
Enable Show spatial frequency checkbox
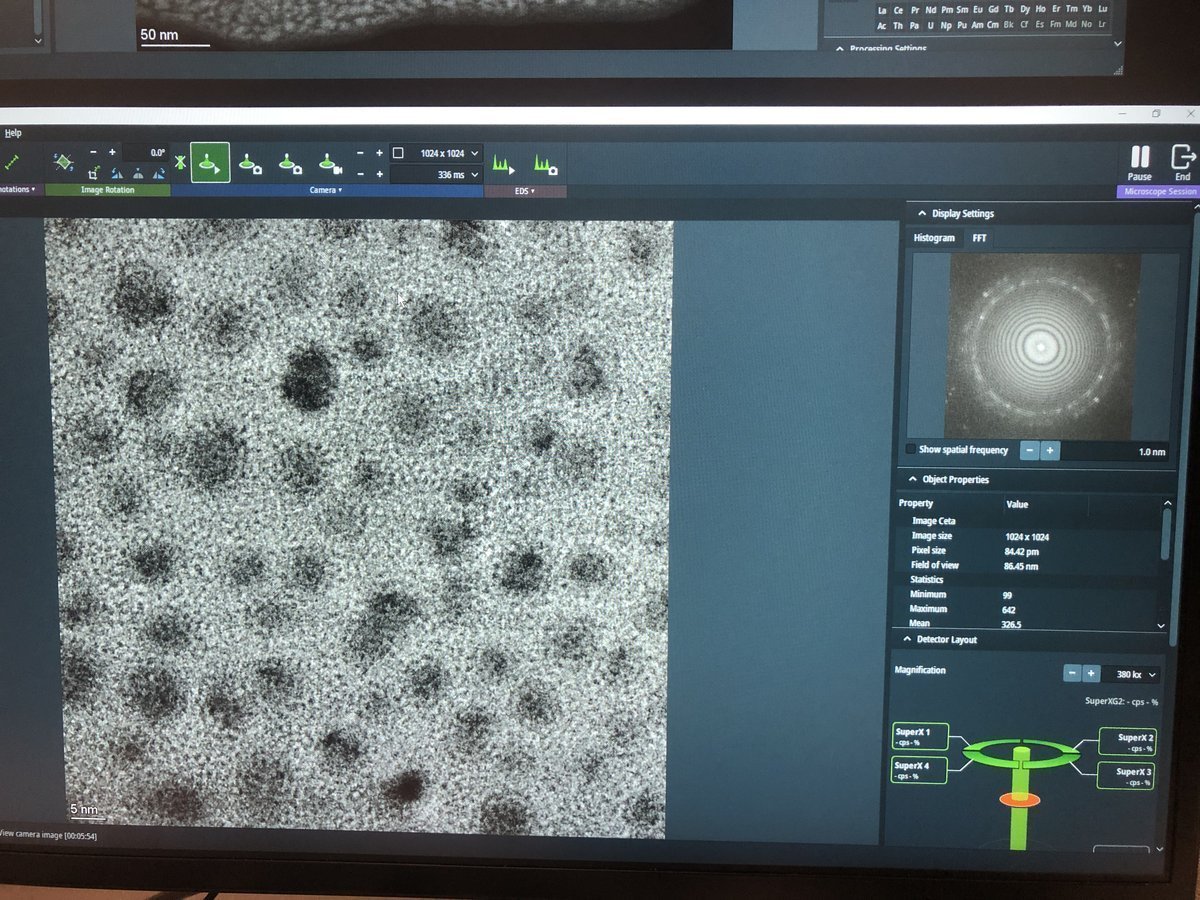tap(911, 450)
